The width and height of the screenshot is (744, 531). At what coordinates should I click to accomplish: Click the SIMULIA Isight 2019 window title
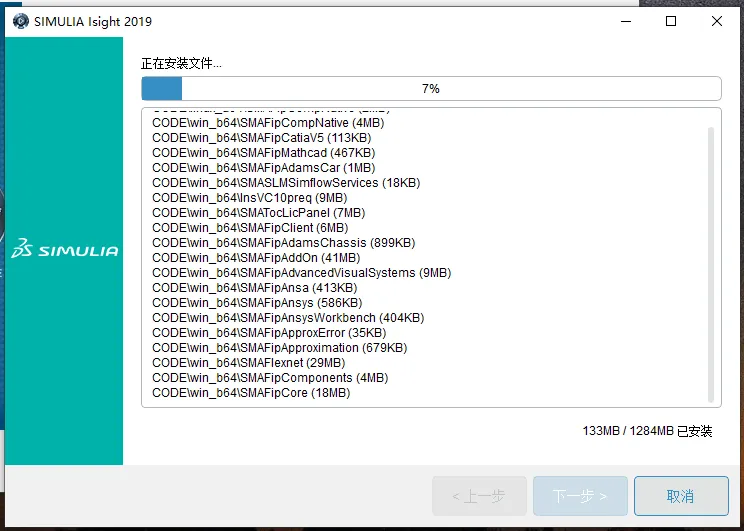click(93, 21)
